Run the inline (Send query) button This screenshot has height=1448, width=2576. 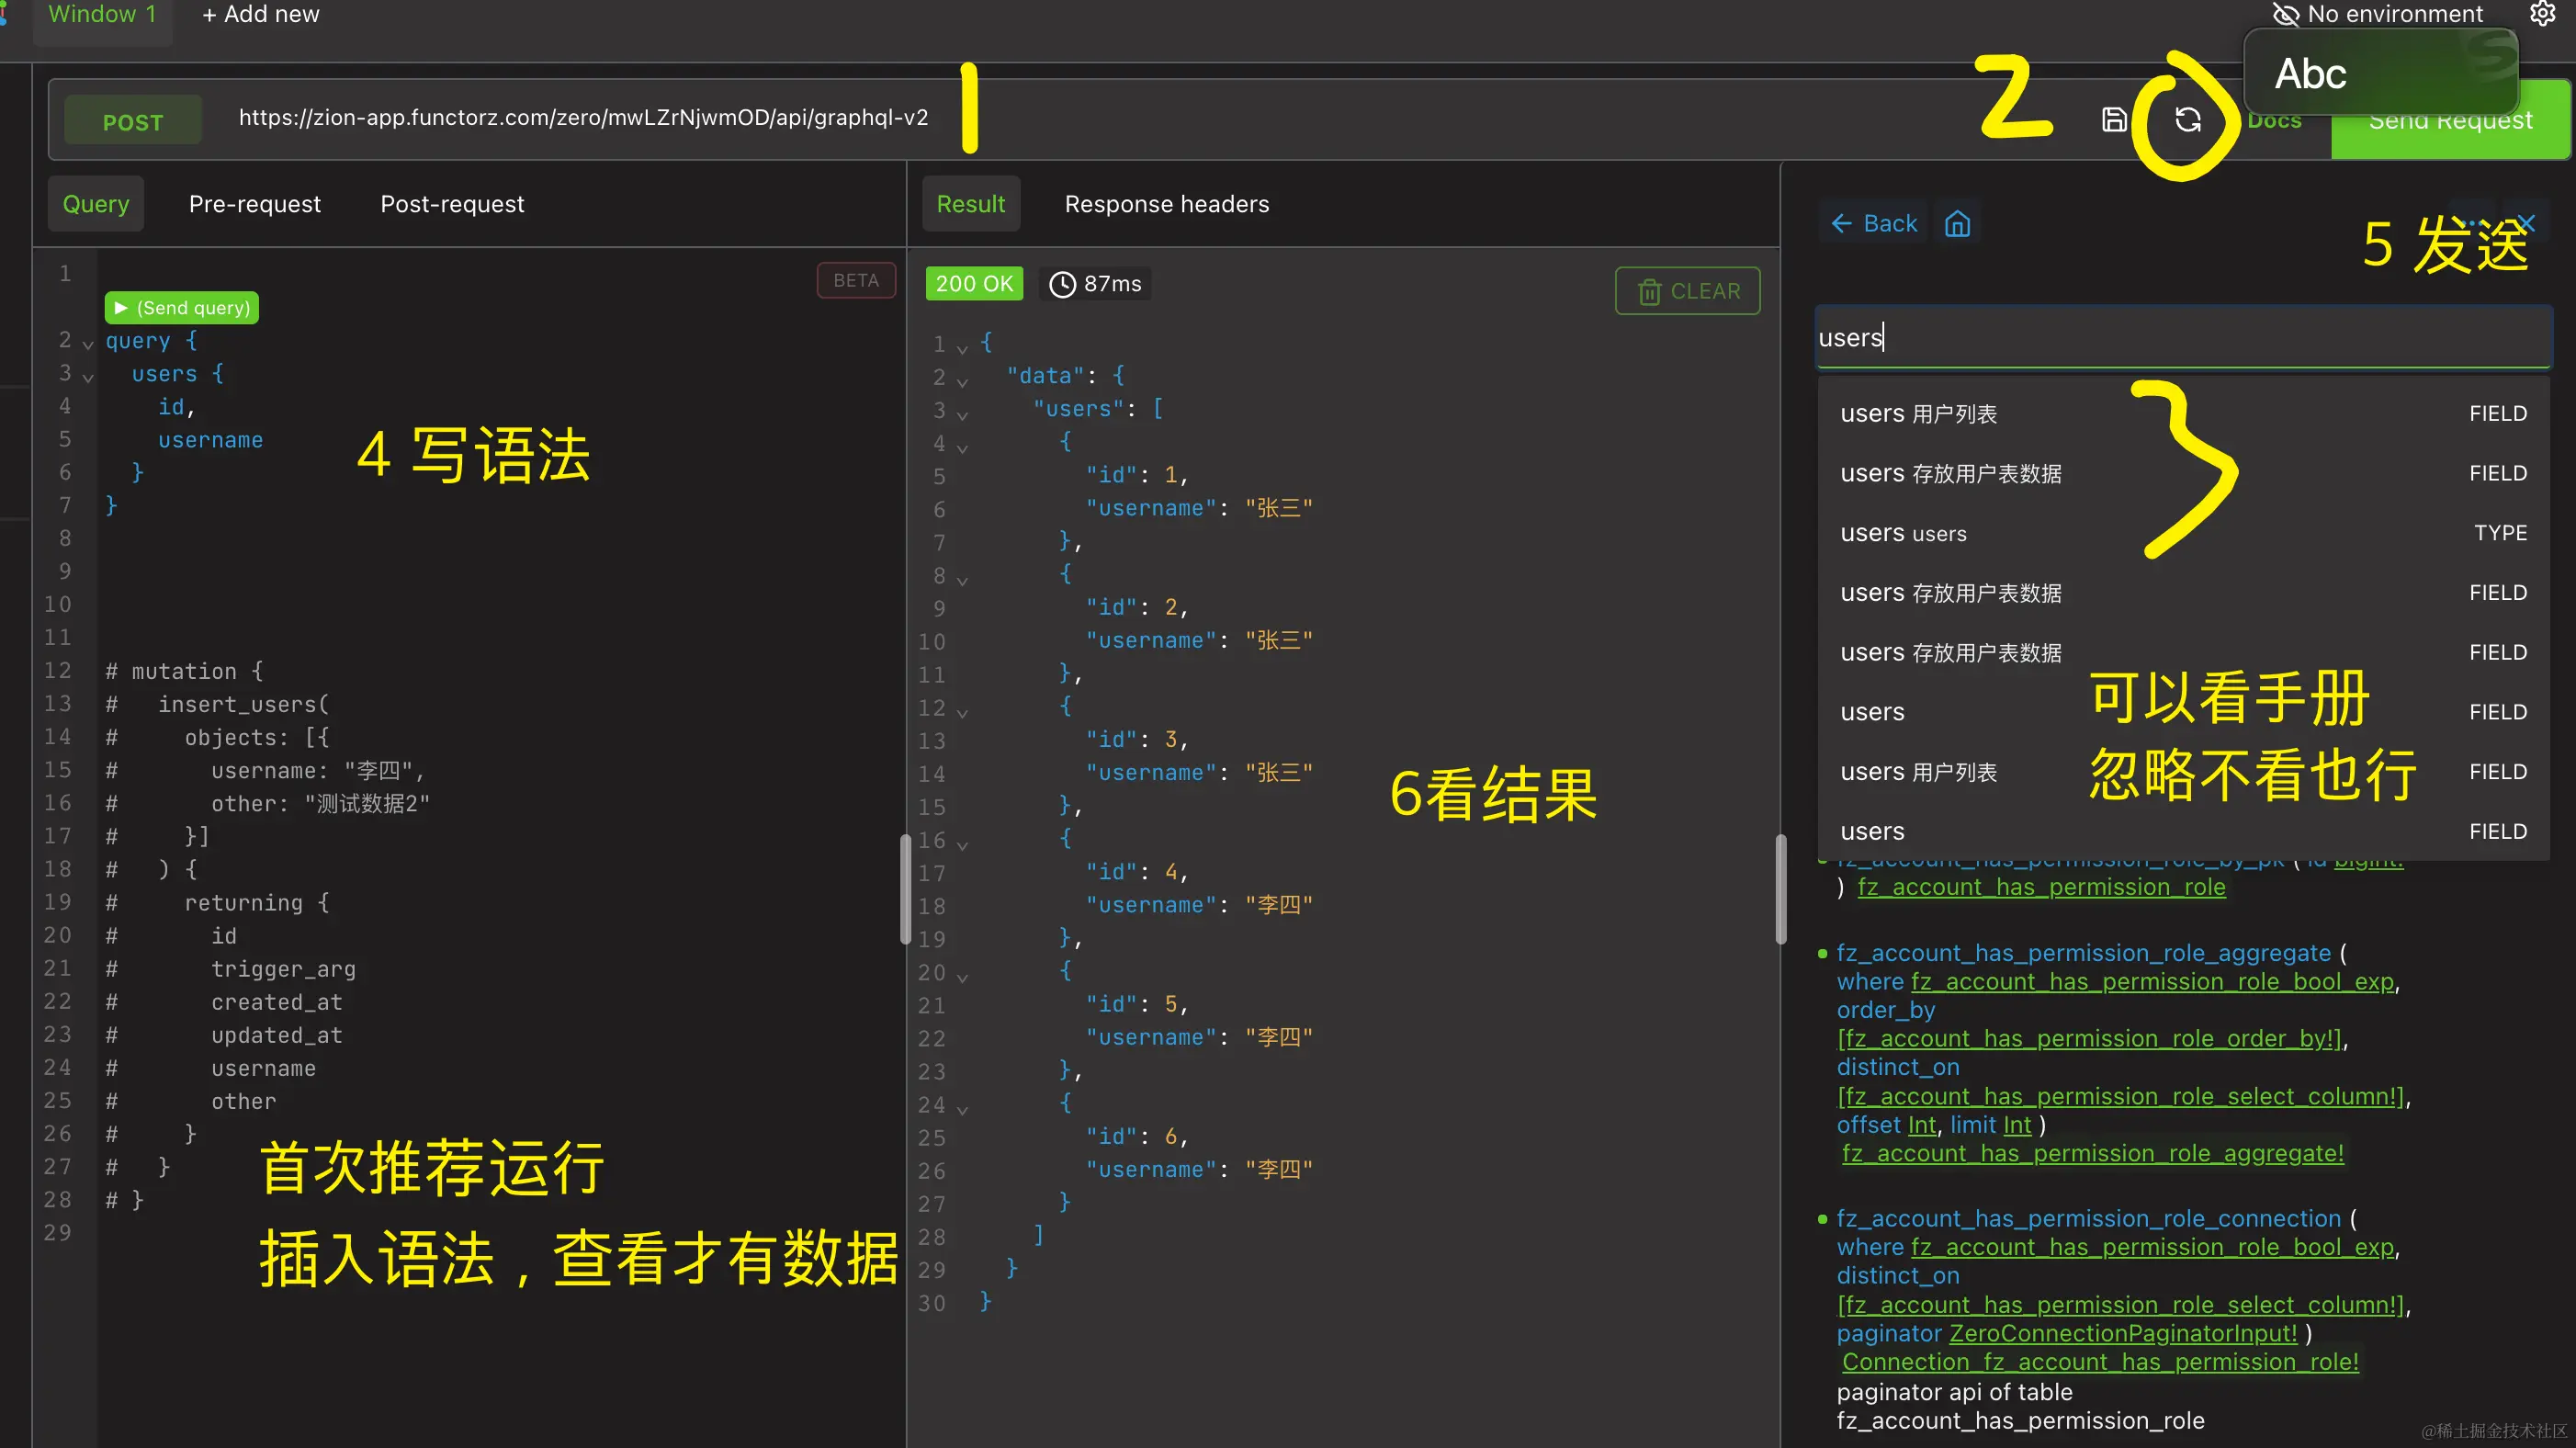click(x=182, y=307)
